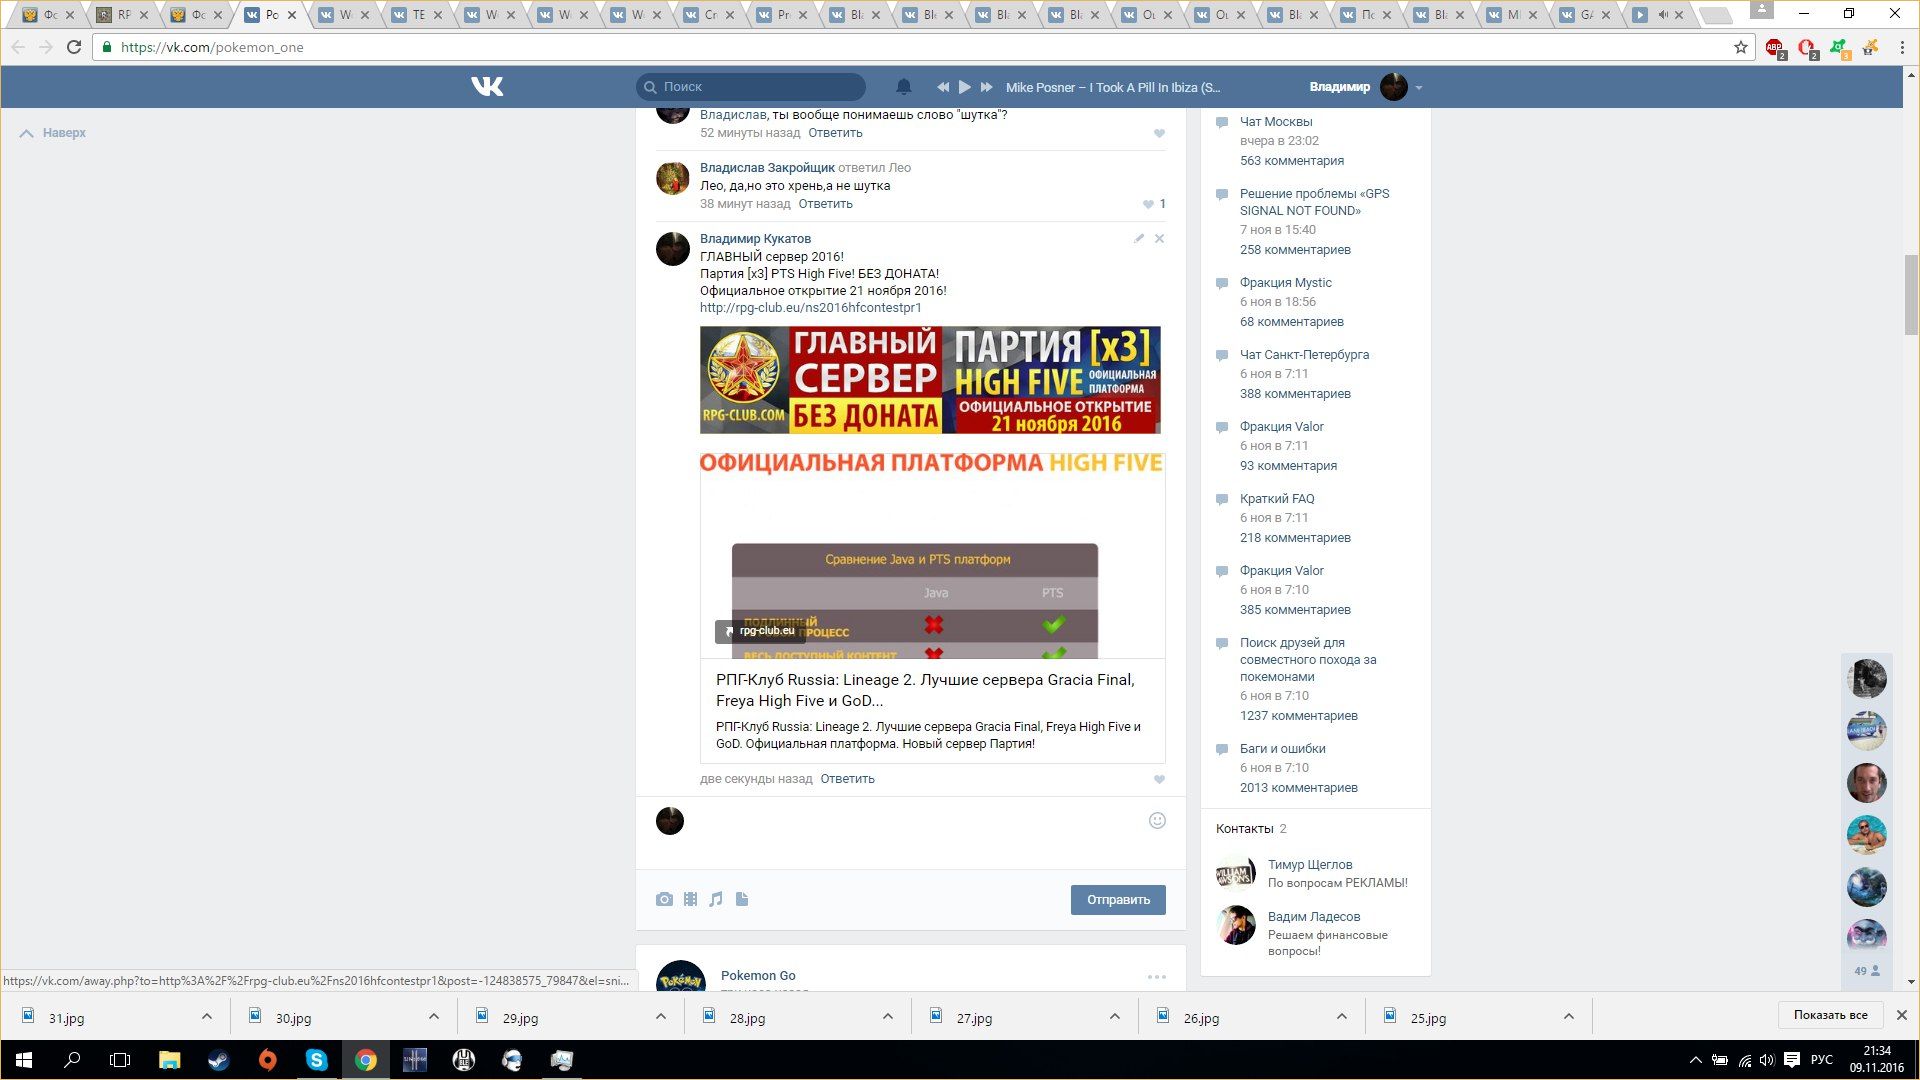Open the emoji smiley picker
The height and width of the screenshot is (1080, 1920).
coord(1157,821)
